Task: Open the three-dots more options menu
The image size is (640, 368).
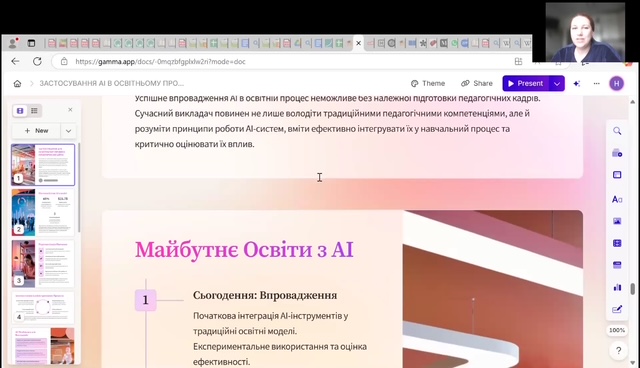Action: (x=596, y=83)
